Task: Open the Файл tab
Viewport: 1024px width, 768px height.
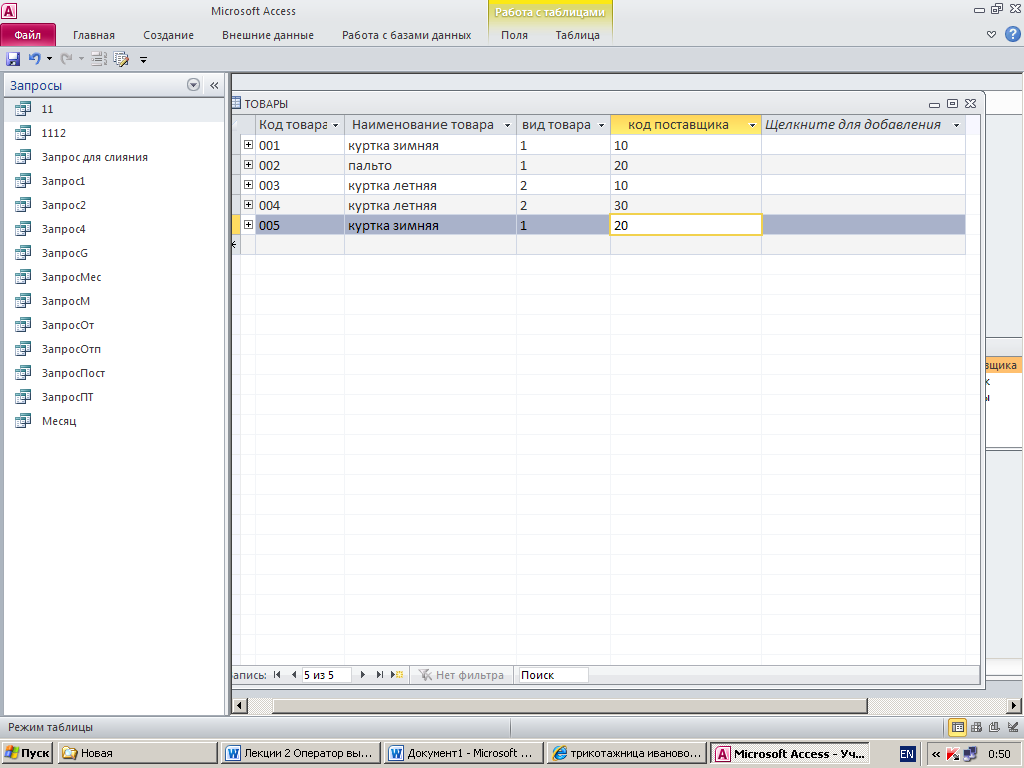Action: coord(28,35)
